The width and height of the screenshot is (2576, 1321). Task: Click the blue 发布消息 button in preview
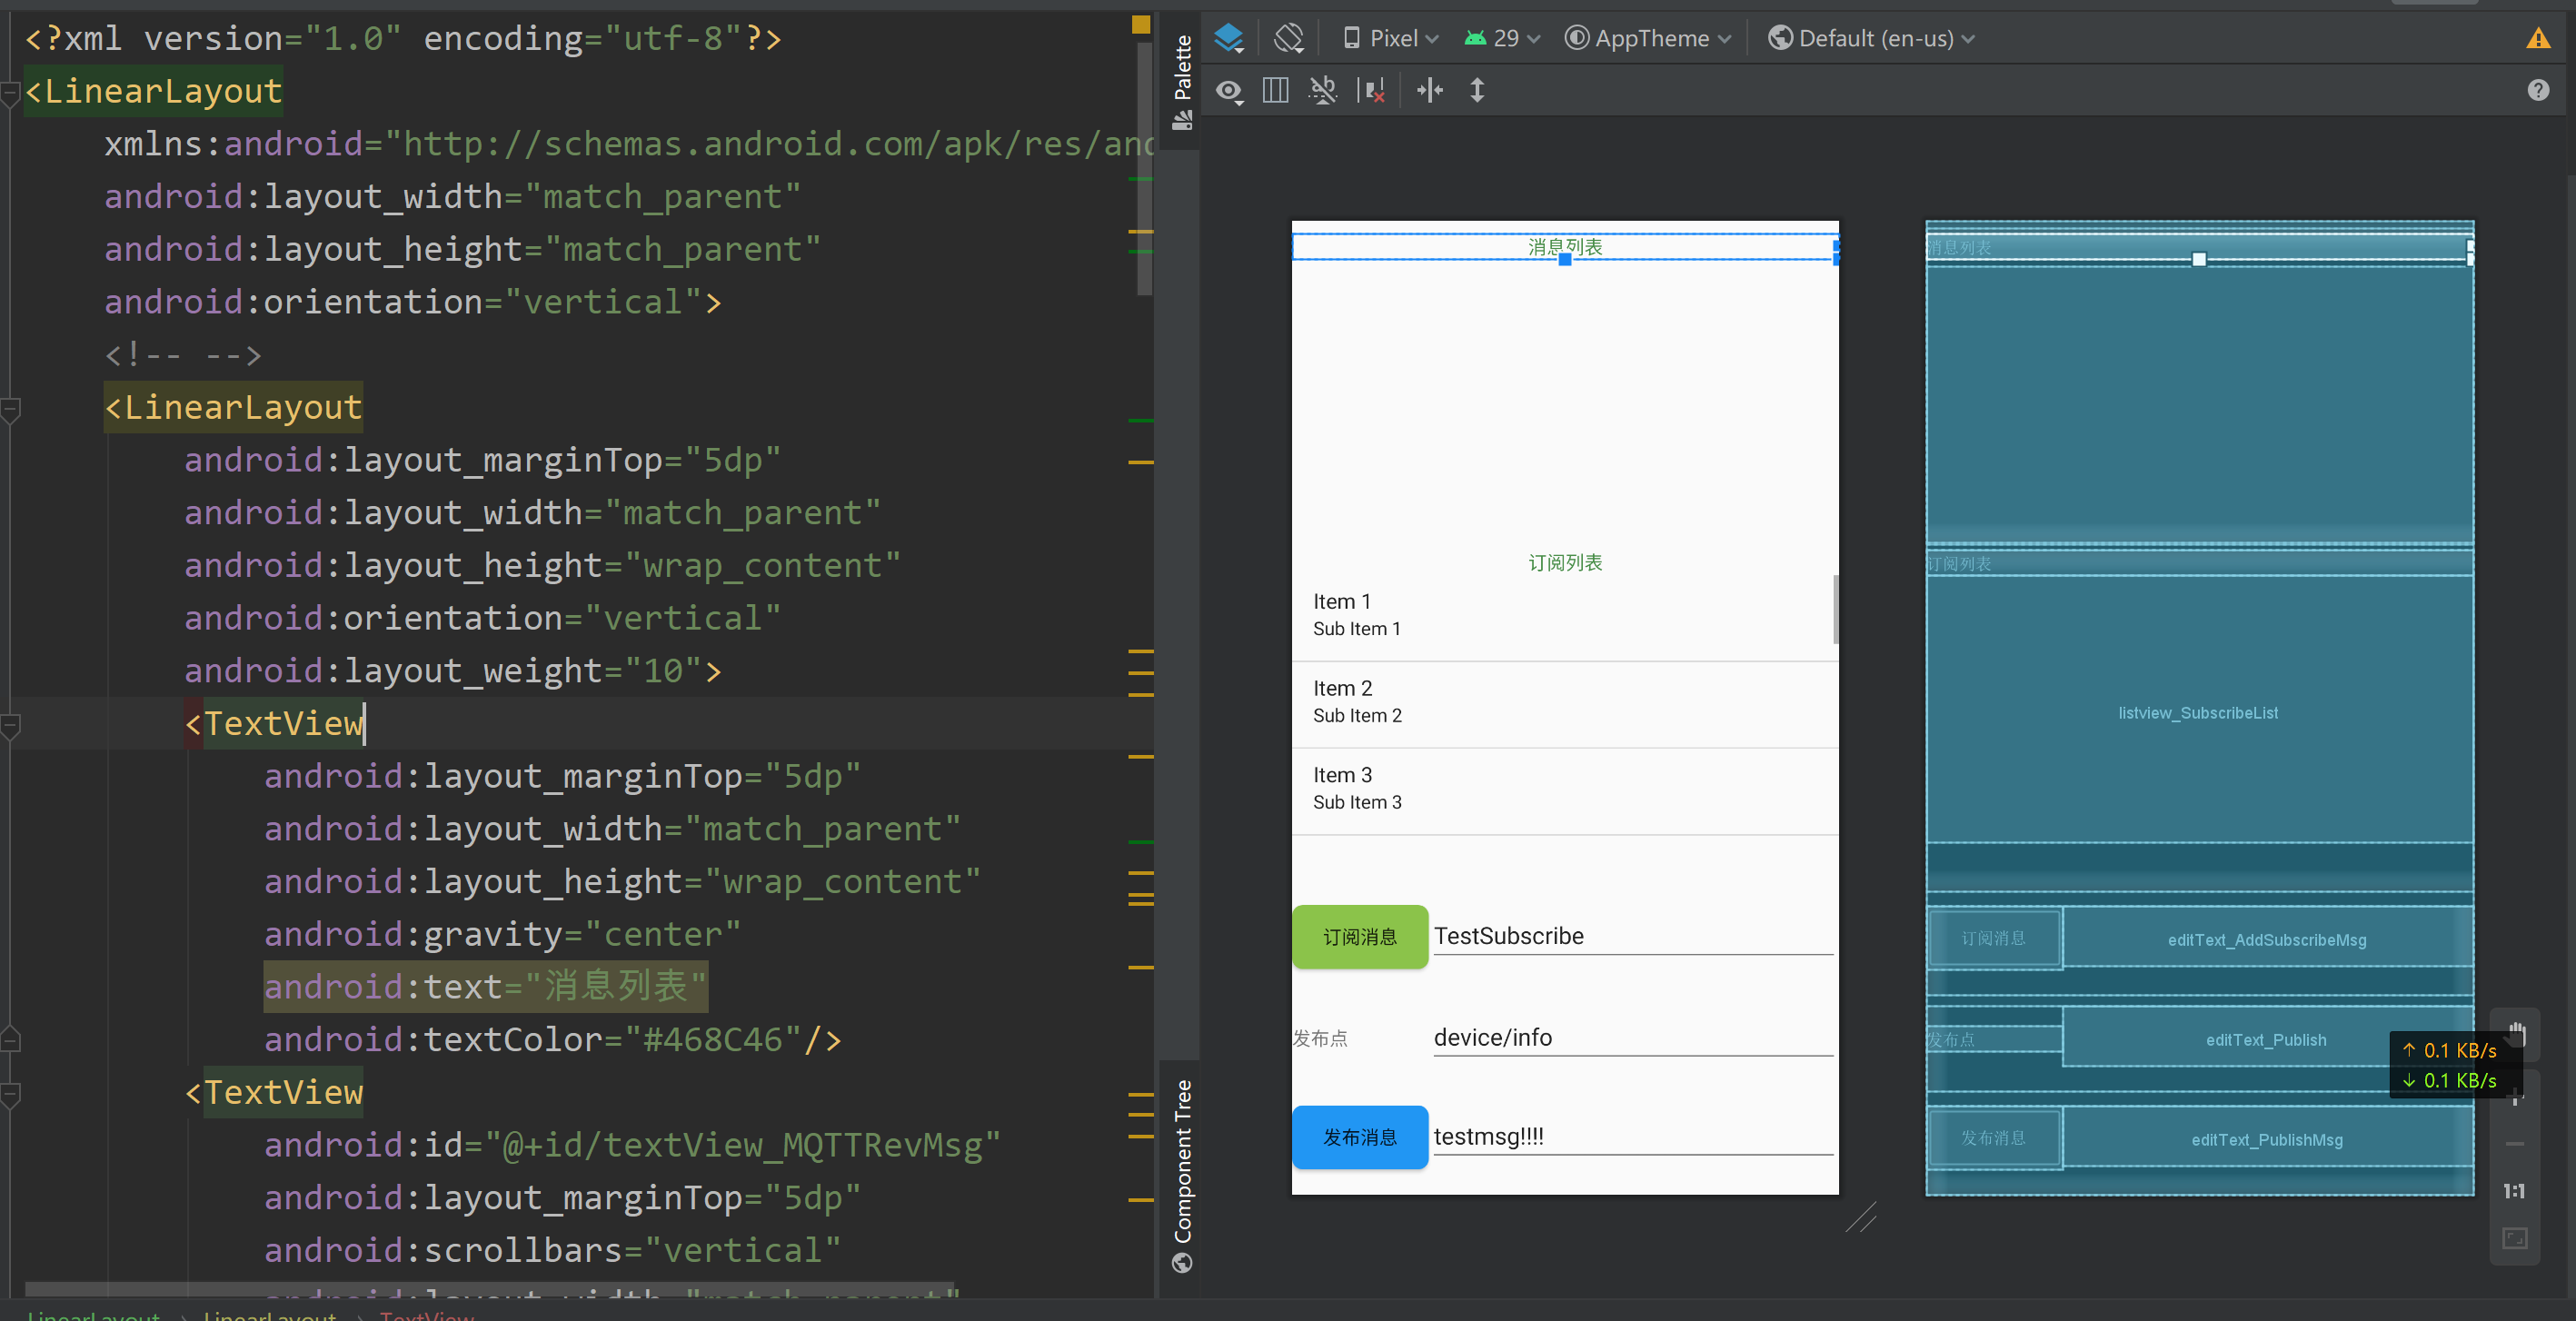coord(1359,1137)
